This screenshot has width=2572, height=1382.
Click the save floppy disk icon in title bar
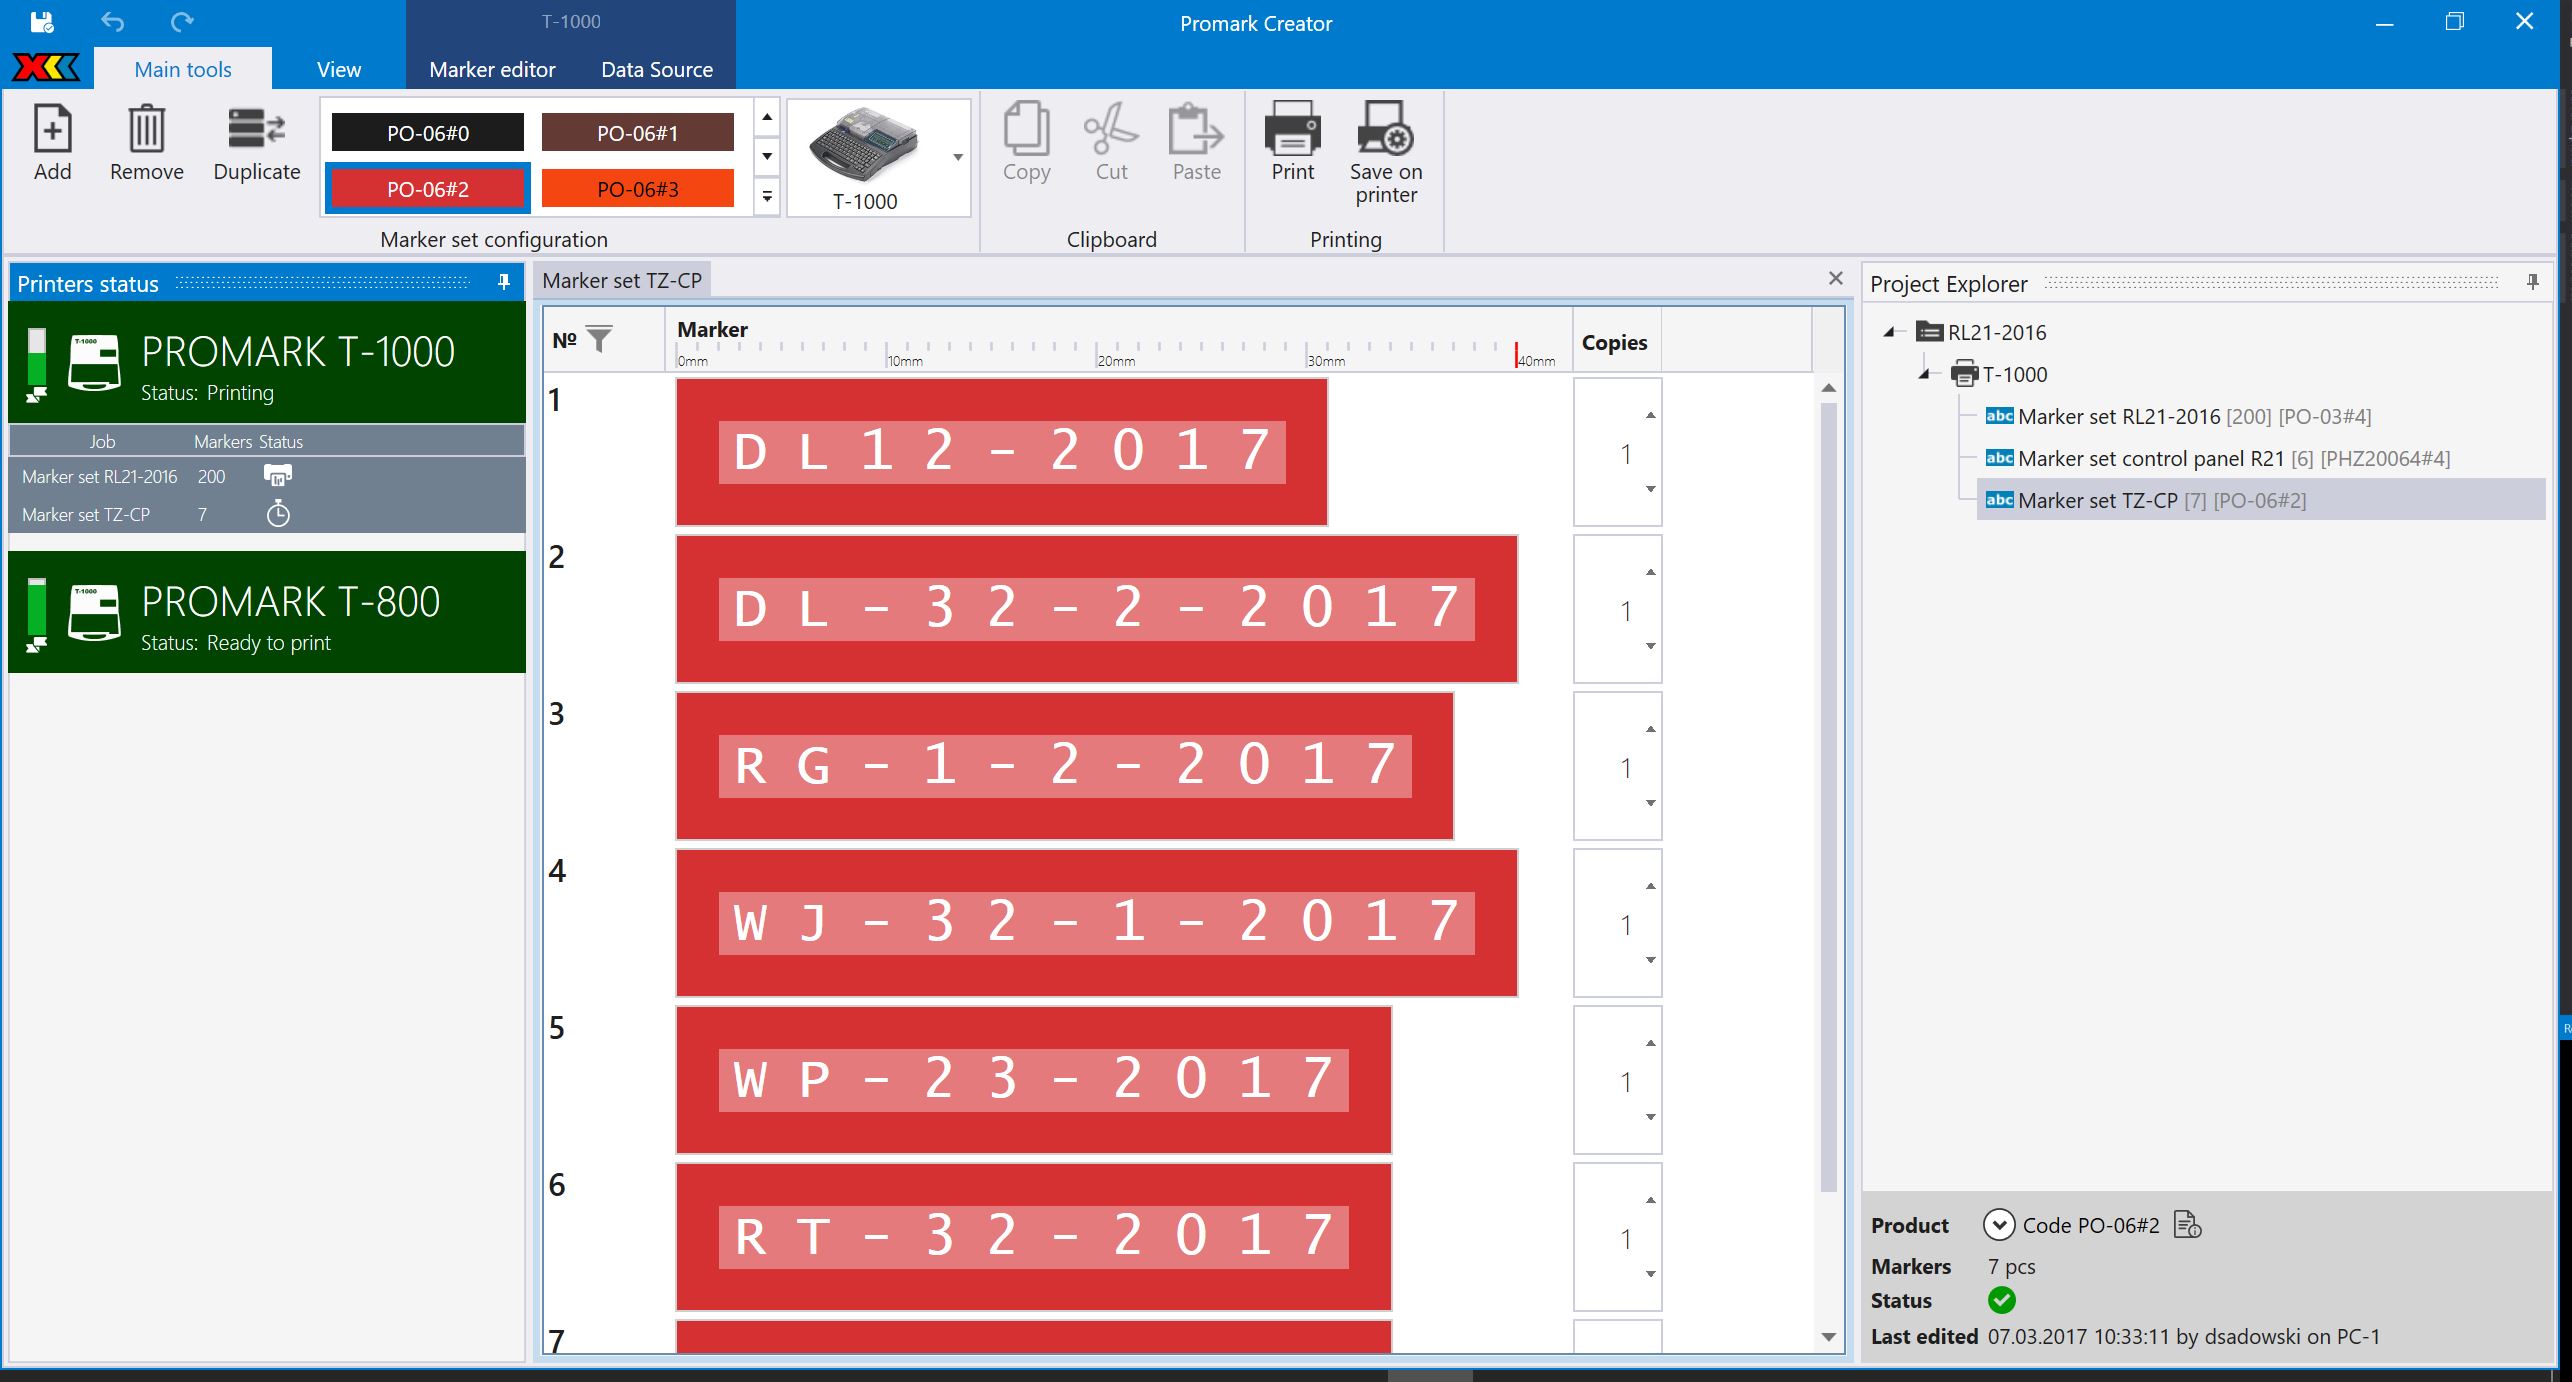pos(42,22)
